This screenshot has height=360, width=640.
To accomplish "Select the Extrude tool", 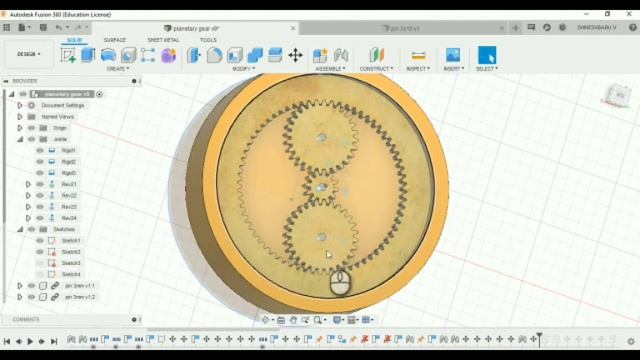I will tap(88, 55).
